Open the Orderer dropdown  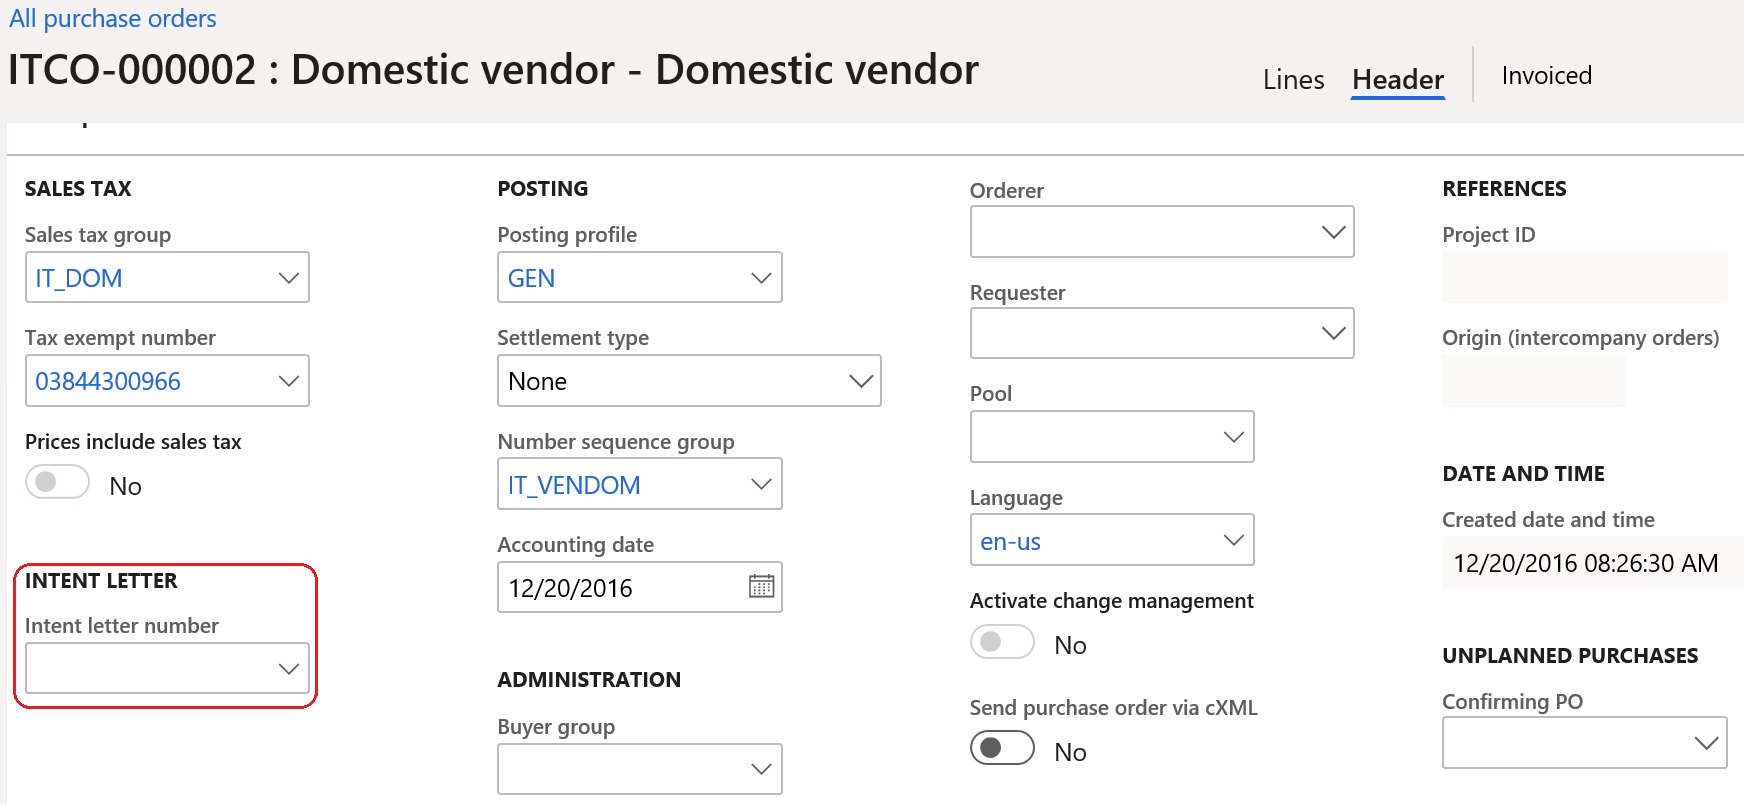(x=1333, y=232)
